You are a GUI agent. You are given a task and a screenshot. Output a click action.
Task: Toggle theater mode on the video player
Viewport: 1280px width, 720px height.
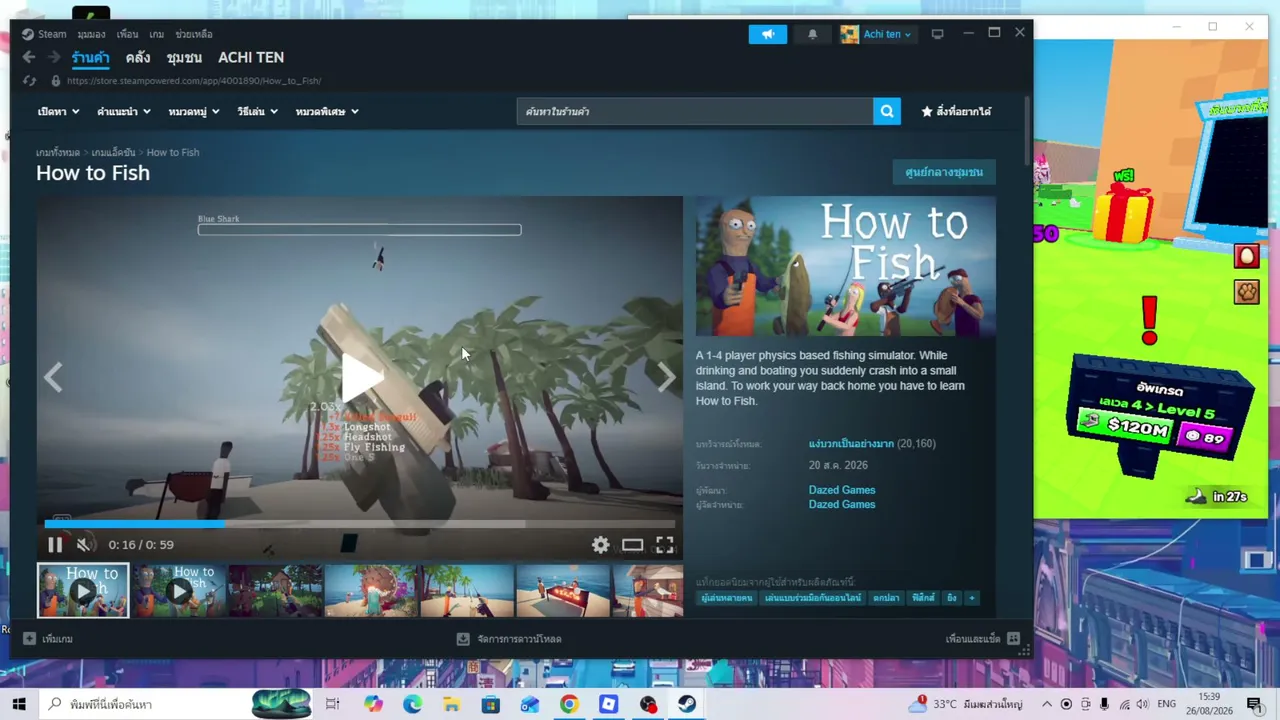tap(632, 544)
